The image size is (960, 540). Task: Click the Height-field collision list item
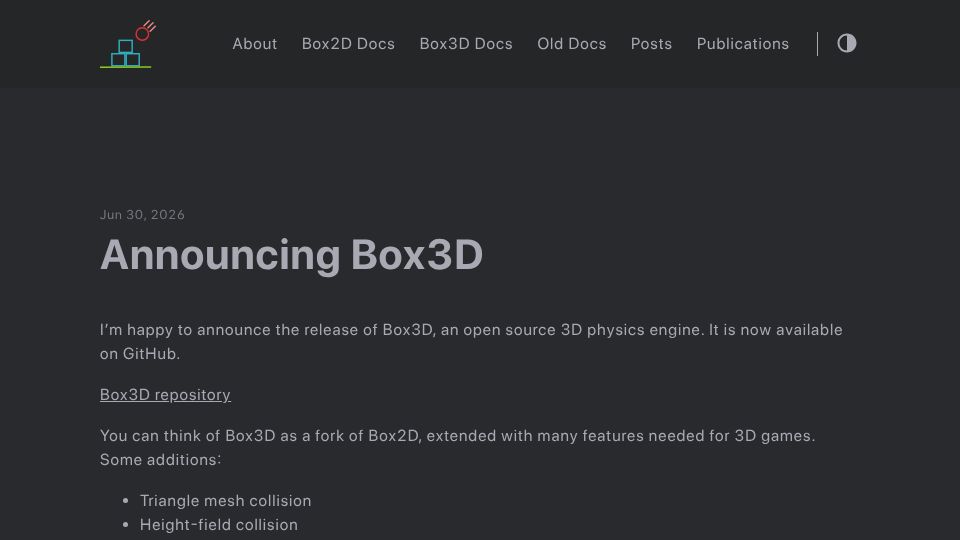(x=219, y=525)
